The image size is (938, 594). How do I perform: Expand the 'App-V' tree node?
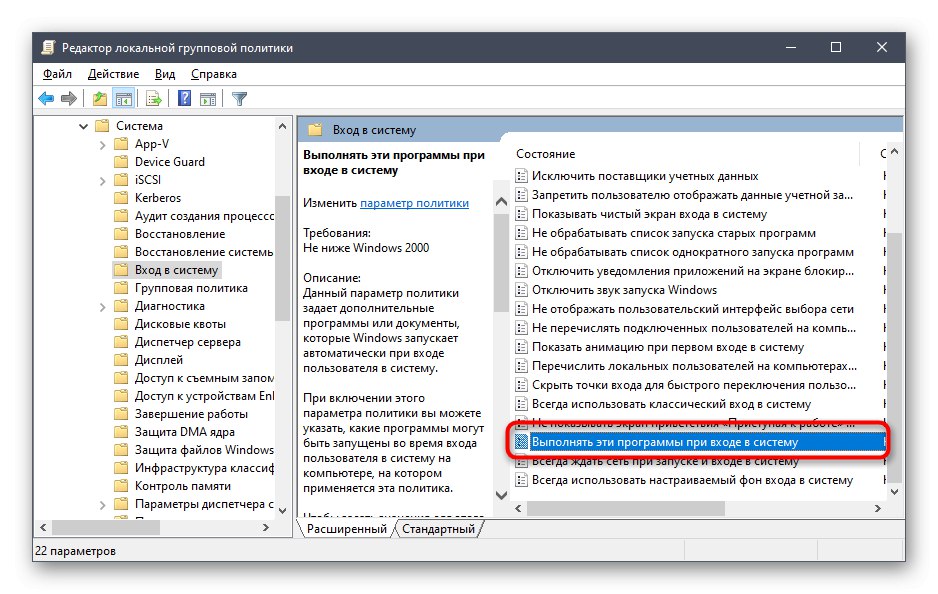click(x=103, y=143)
